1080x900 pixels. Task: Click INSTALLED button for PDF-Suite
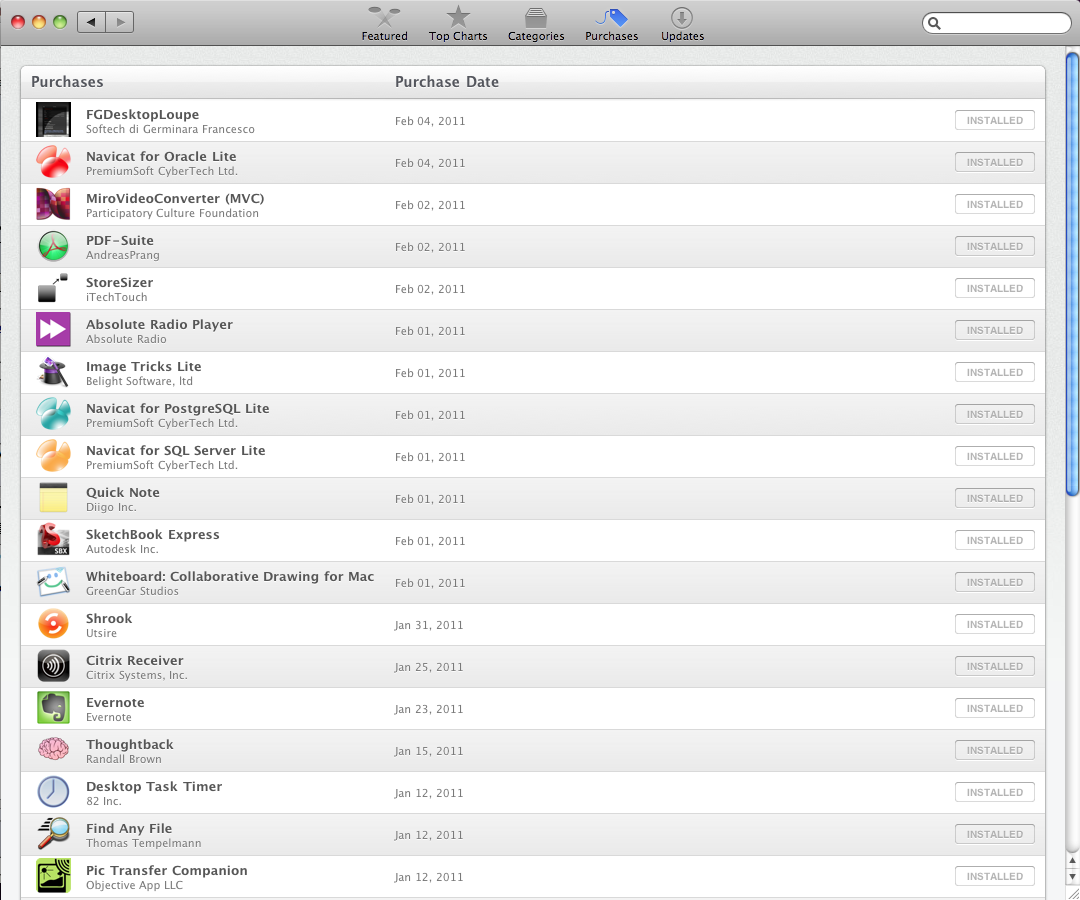tap(995, 246)
